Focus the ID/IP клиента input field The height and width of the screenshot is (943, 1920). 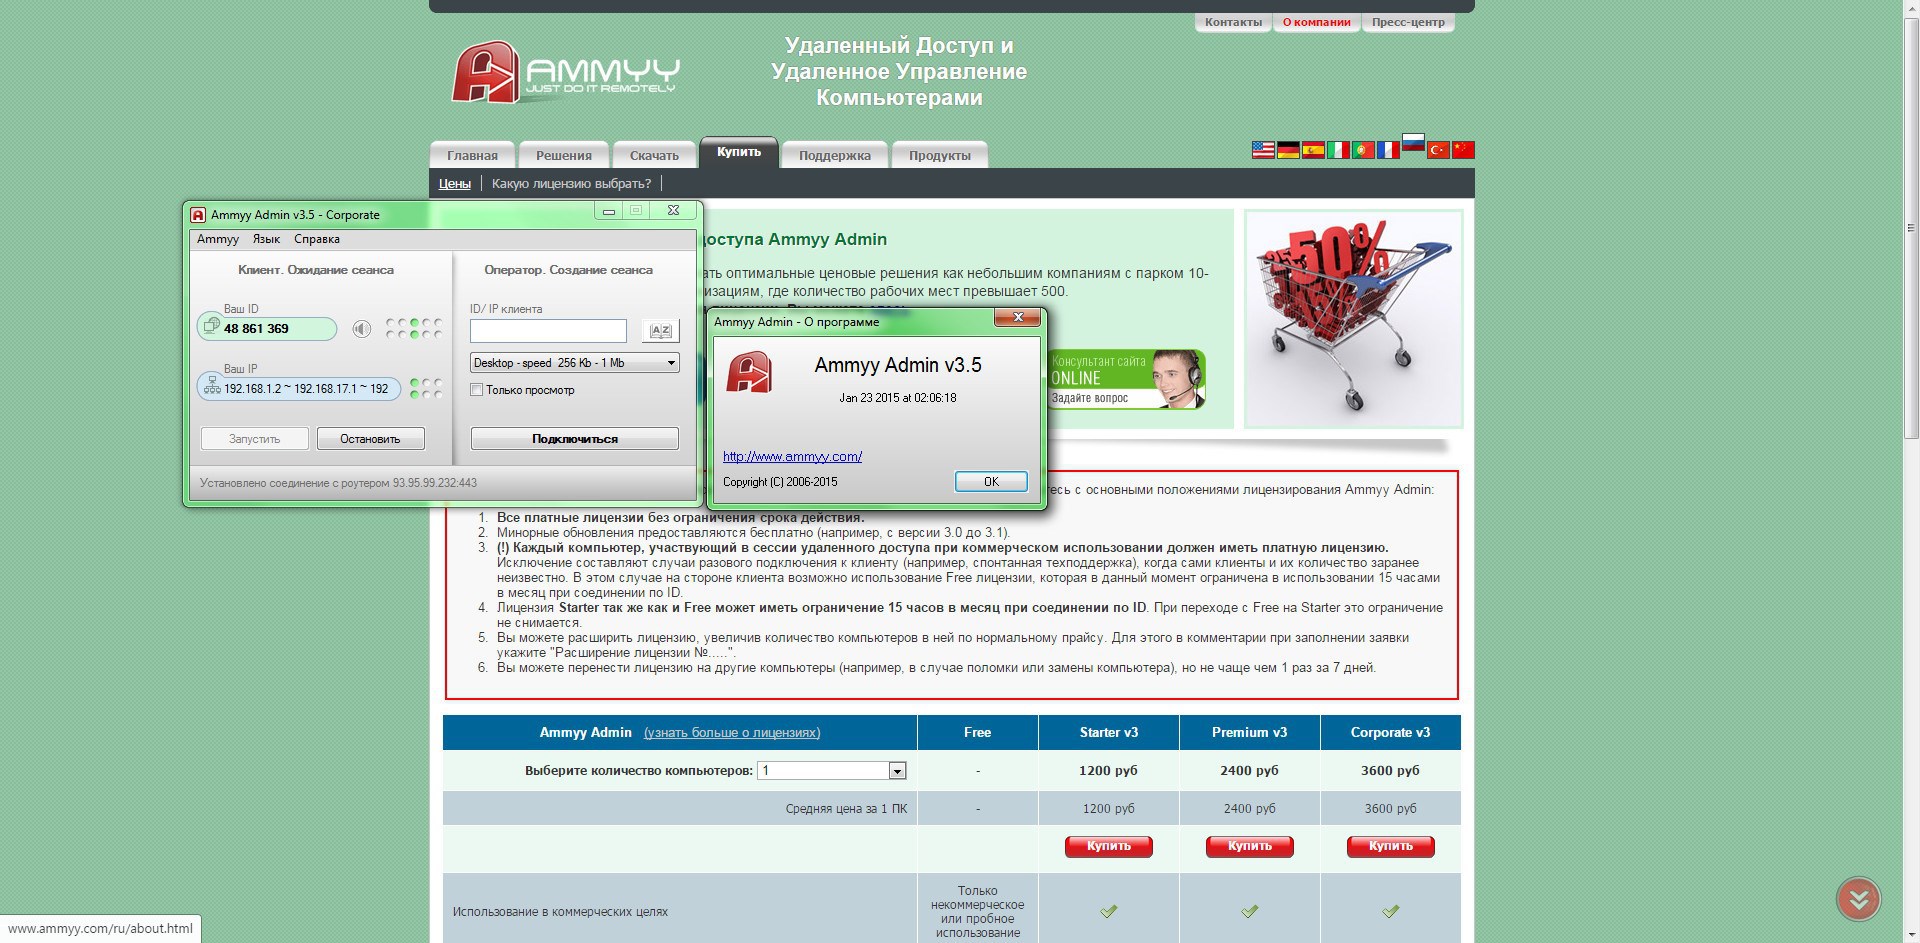(x=548, y=331)
